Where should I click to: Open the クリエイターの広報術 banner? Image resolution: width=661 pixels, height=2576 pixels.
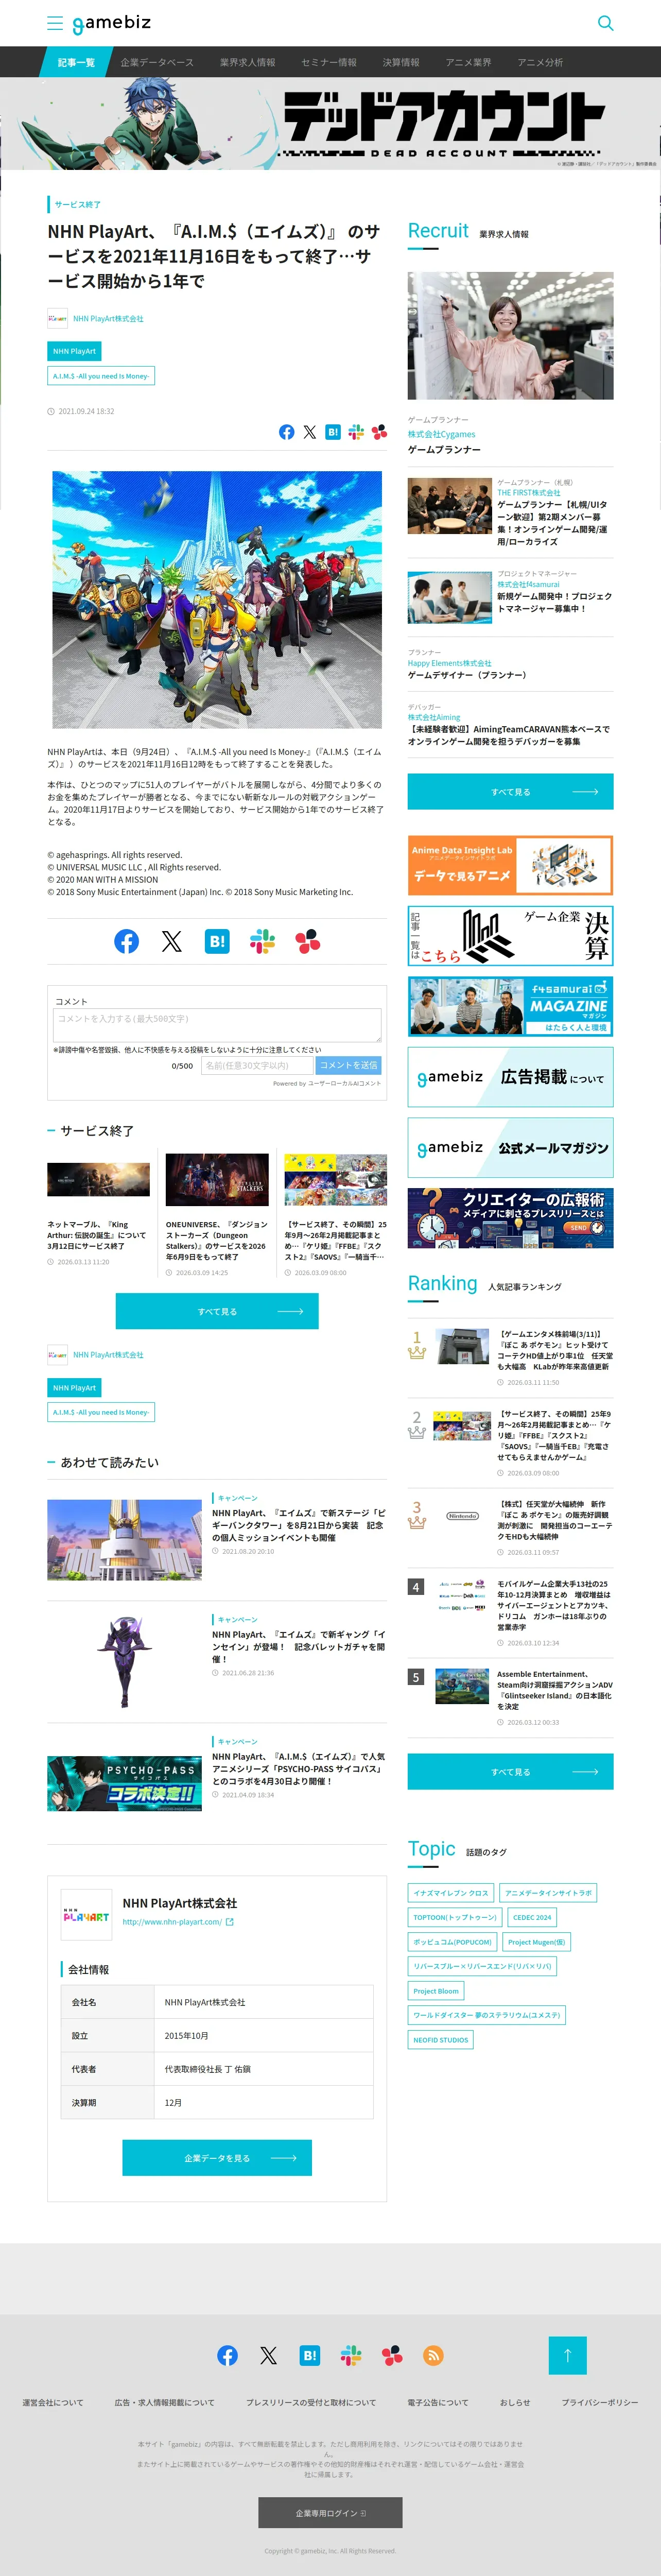(x=510, y=1218)
